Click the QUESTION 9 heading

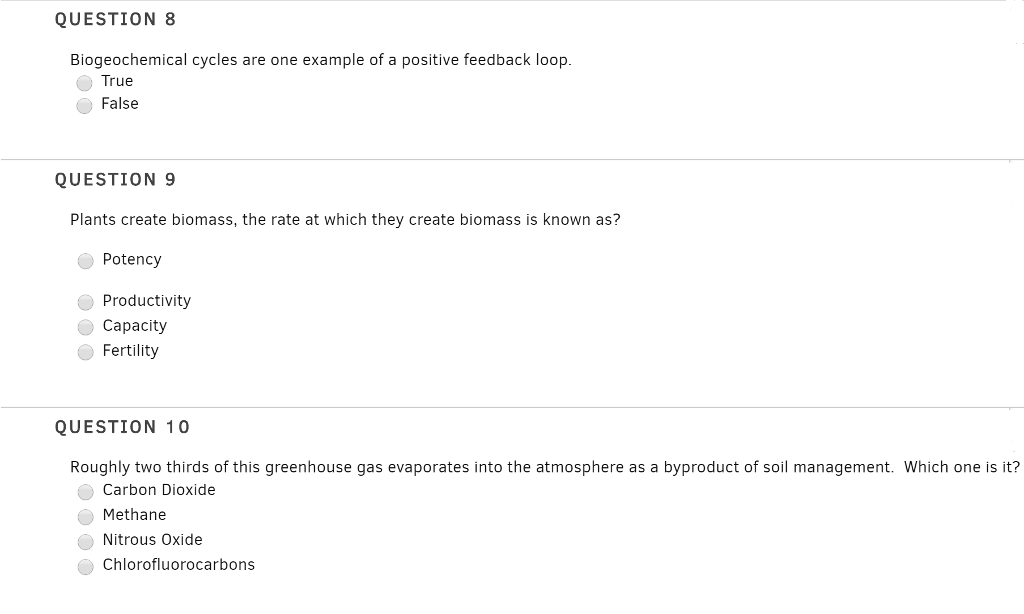[x=115, y=179]
